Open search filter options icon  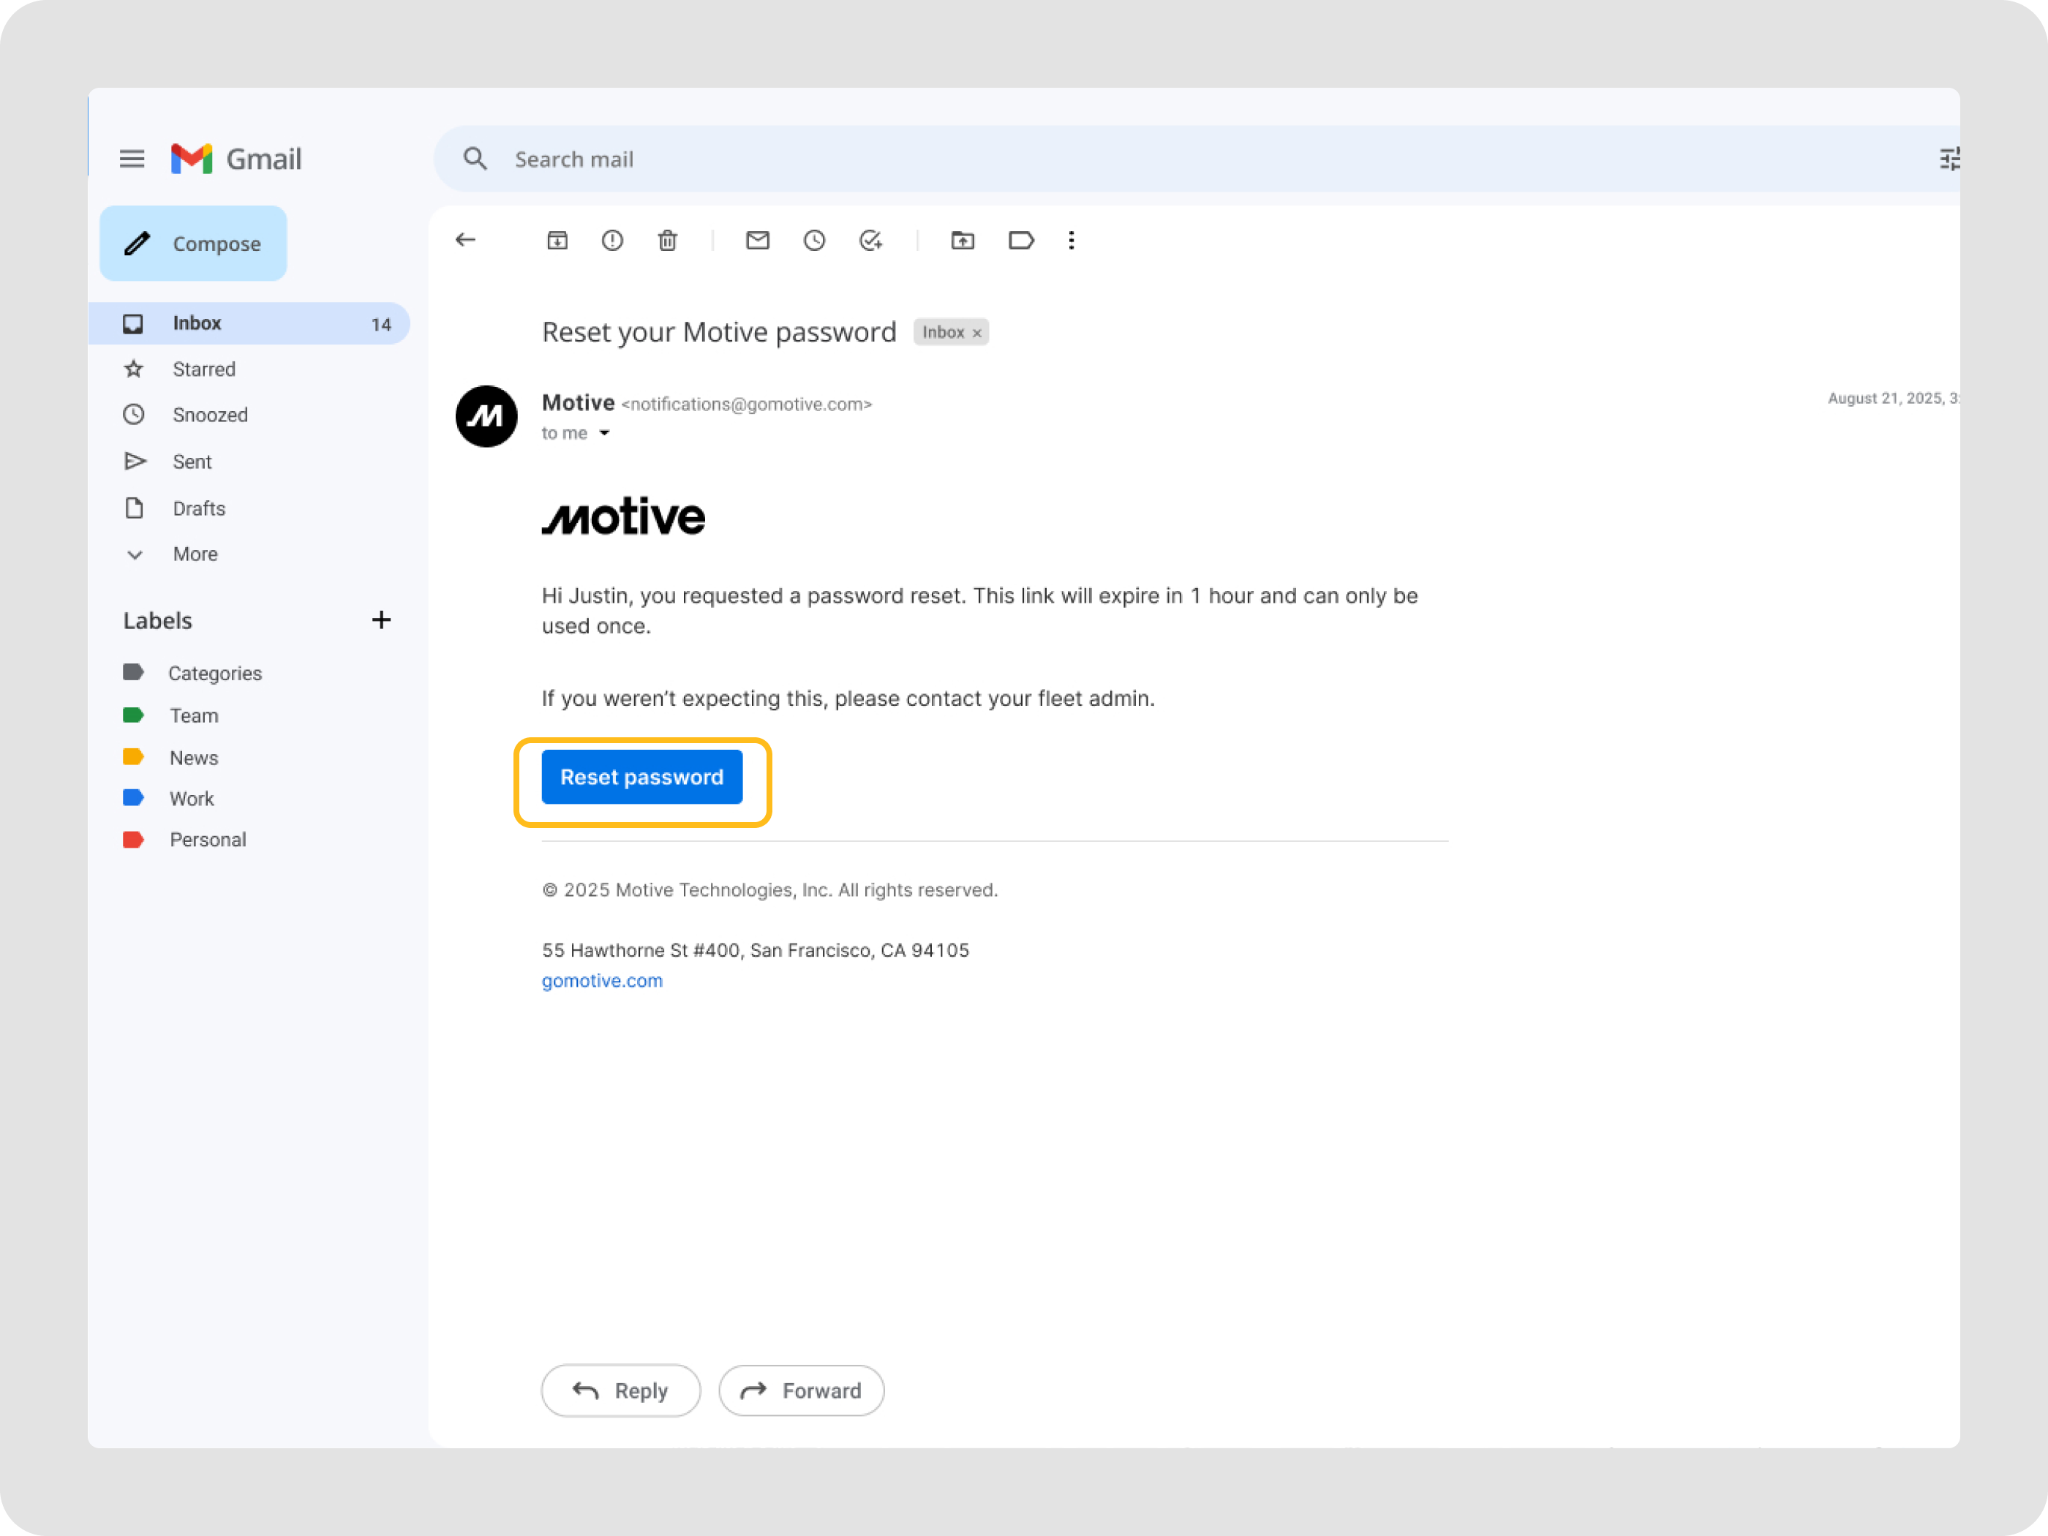(x=1948, y=159)
